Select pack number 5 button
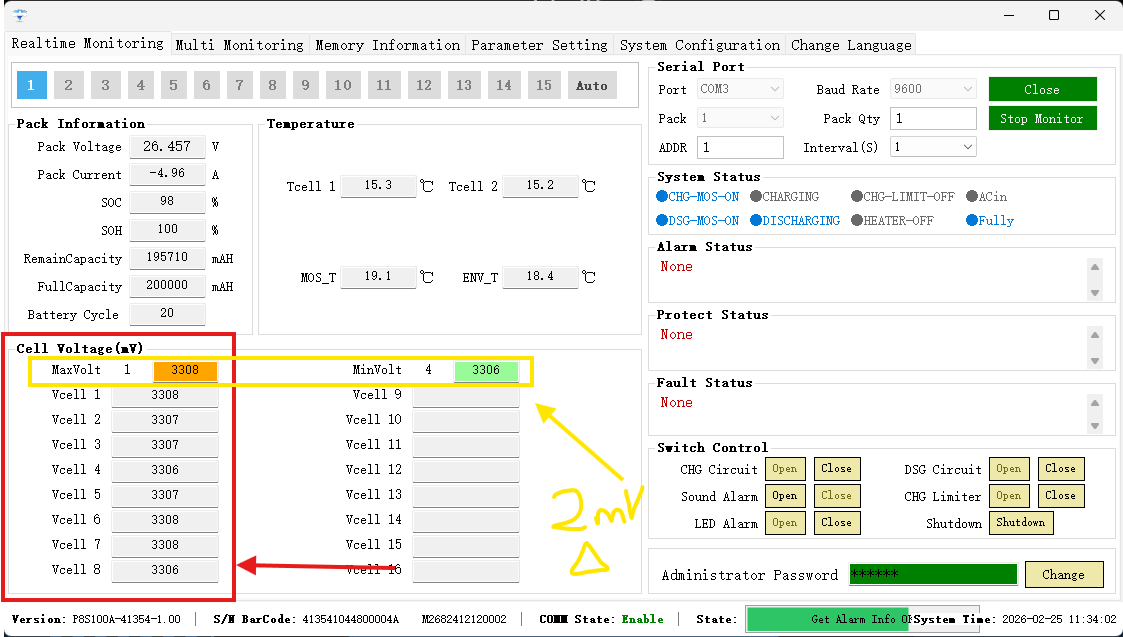The height and width of the screenshot is (637, 1123). 173,85
